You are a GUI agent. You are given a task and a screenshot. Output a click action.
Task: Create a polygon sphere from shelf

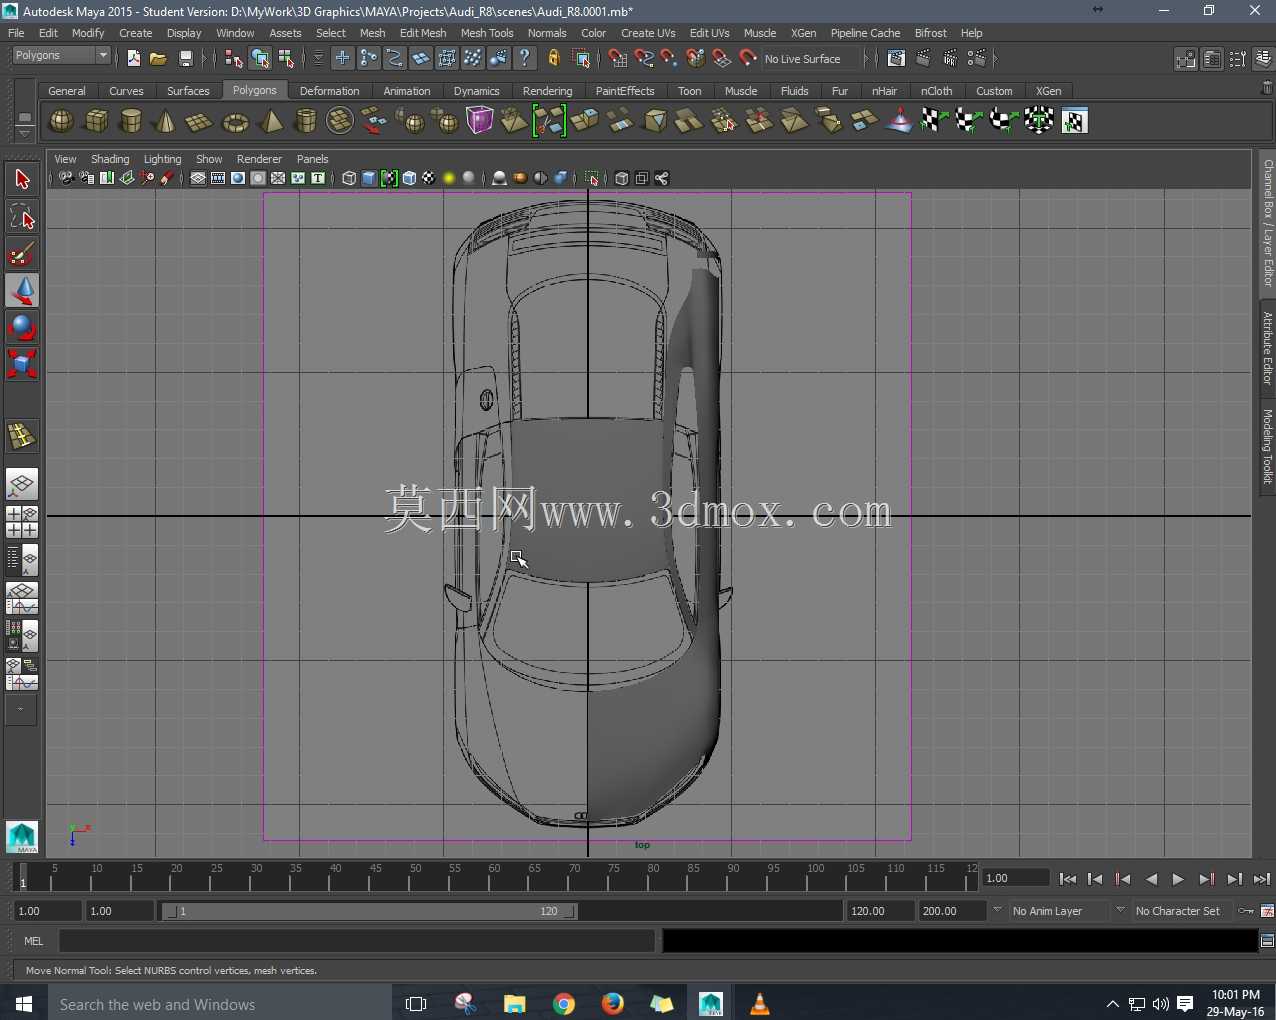[x=62, y=121]
